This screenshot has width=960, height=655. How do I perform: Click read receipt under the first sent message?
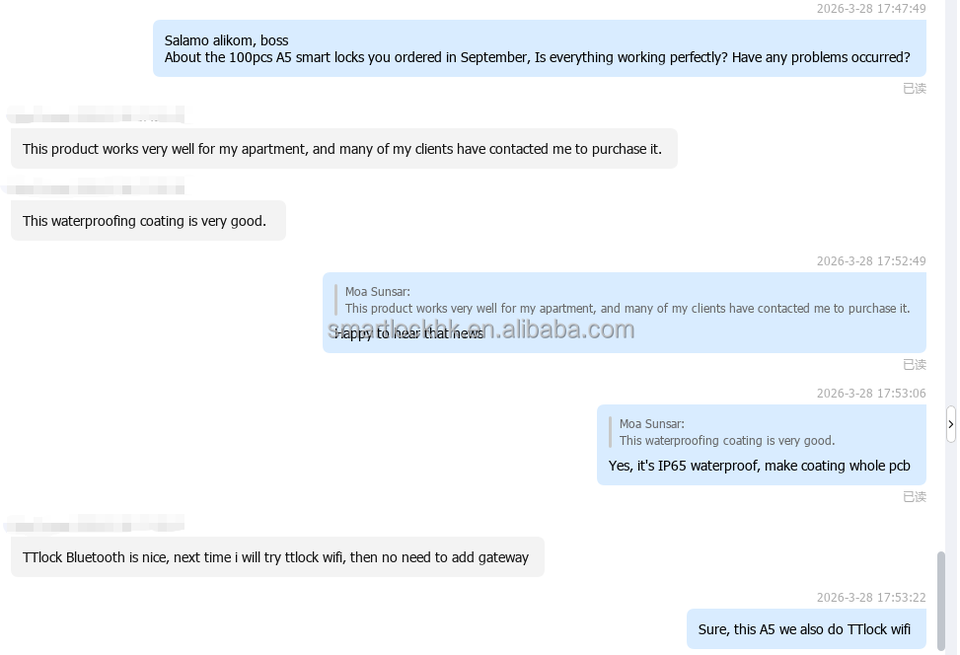pos(915,89)
